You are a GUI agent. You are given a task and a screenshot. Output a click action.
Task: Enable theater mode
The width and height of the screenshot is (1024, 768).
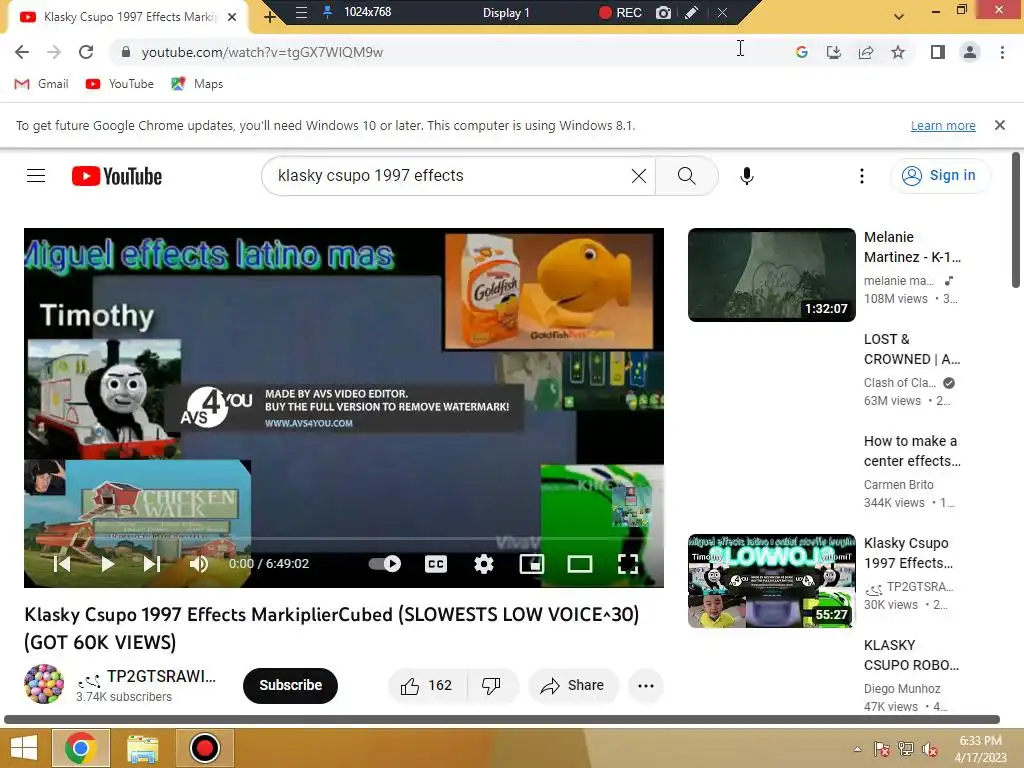click(579, 564)
